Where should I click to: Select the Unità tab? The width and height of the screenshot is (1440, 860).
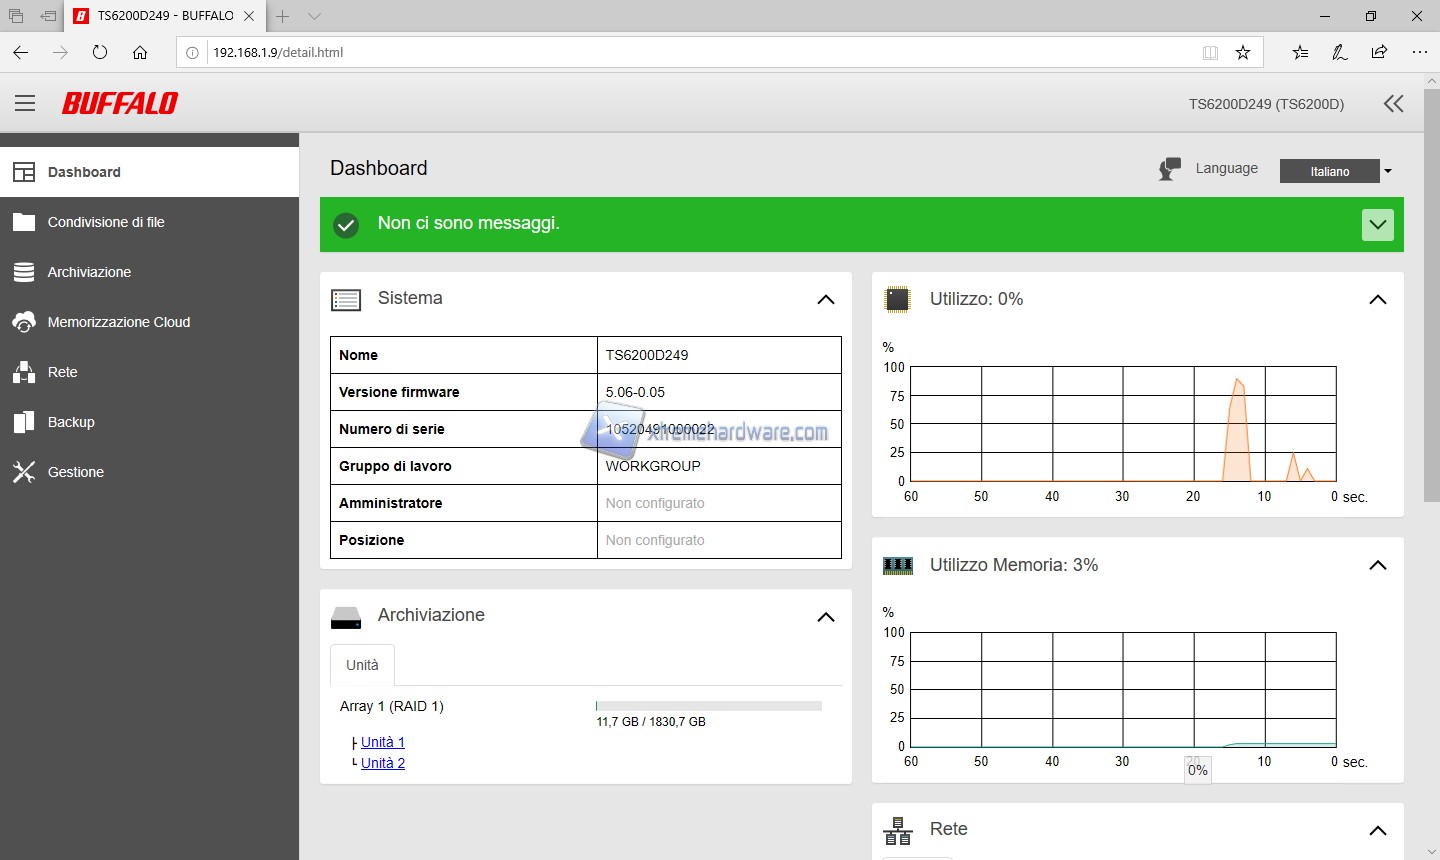(362, 665)
